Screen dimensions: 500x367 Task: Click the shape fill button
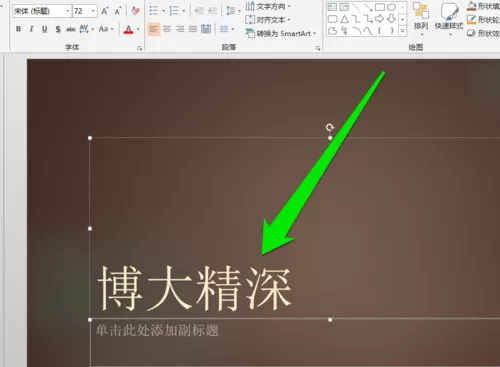tap(483, 6)
